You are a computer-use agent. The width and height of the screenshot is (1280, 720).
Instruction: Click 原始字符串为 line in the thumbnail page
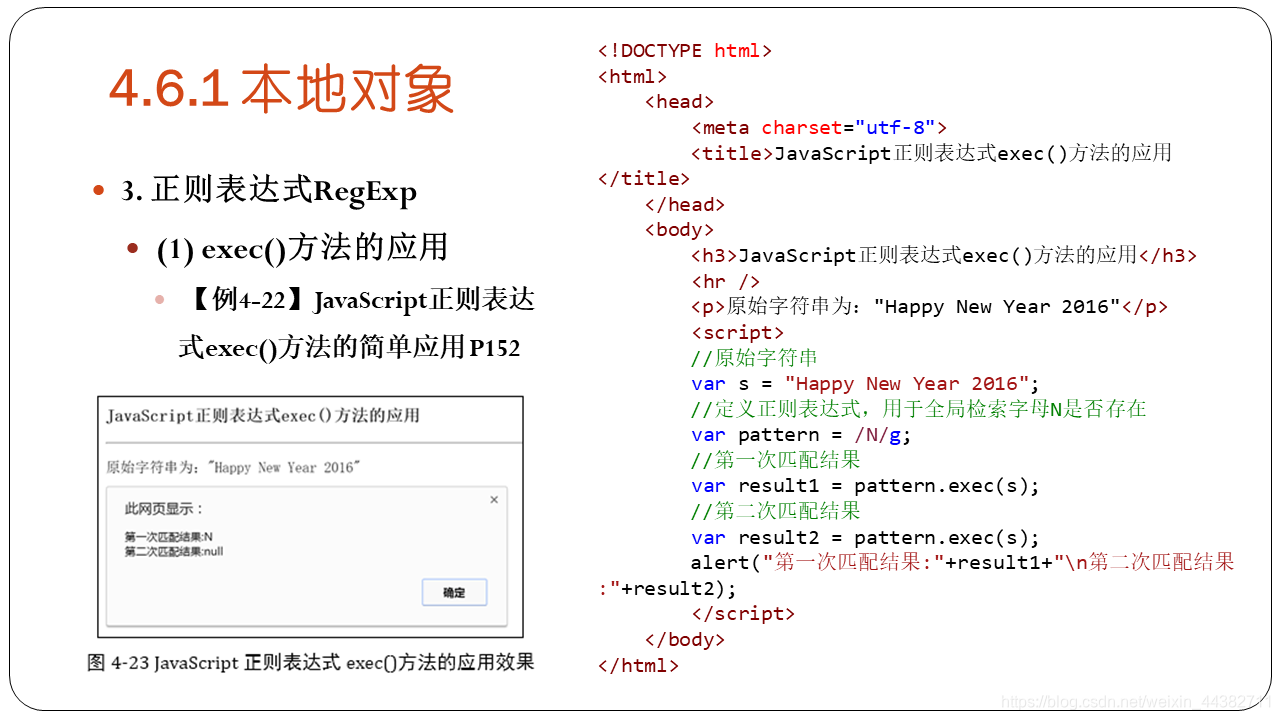click(233, 467)
